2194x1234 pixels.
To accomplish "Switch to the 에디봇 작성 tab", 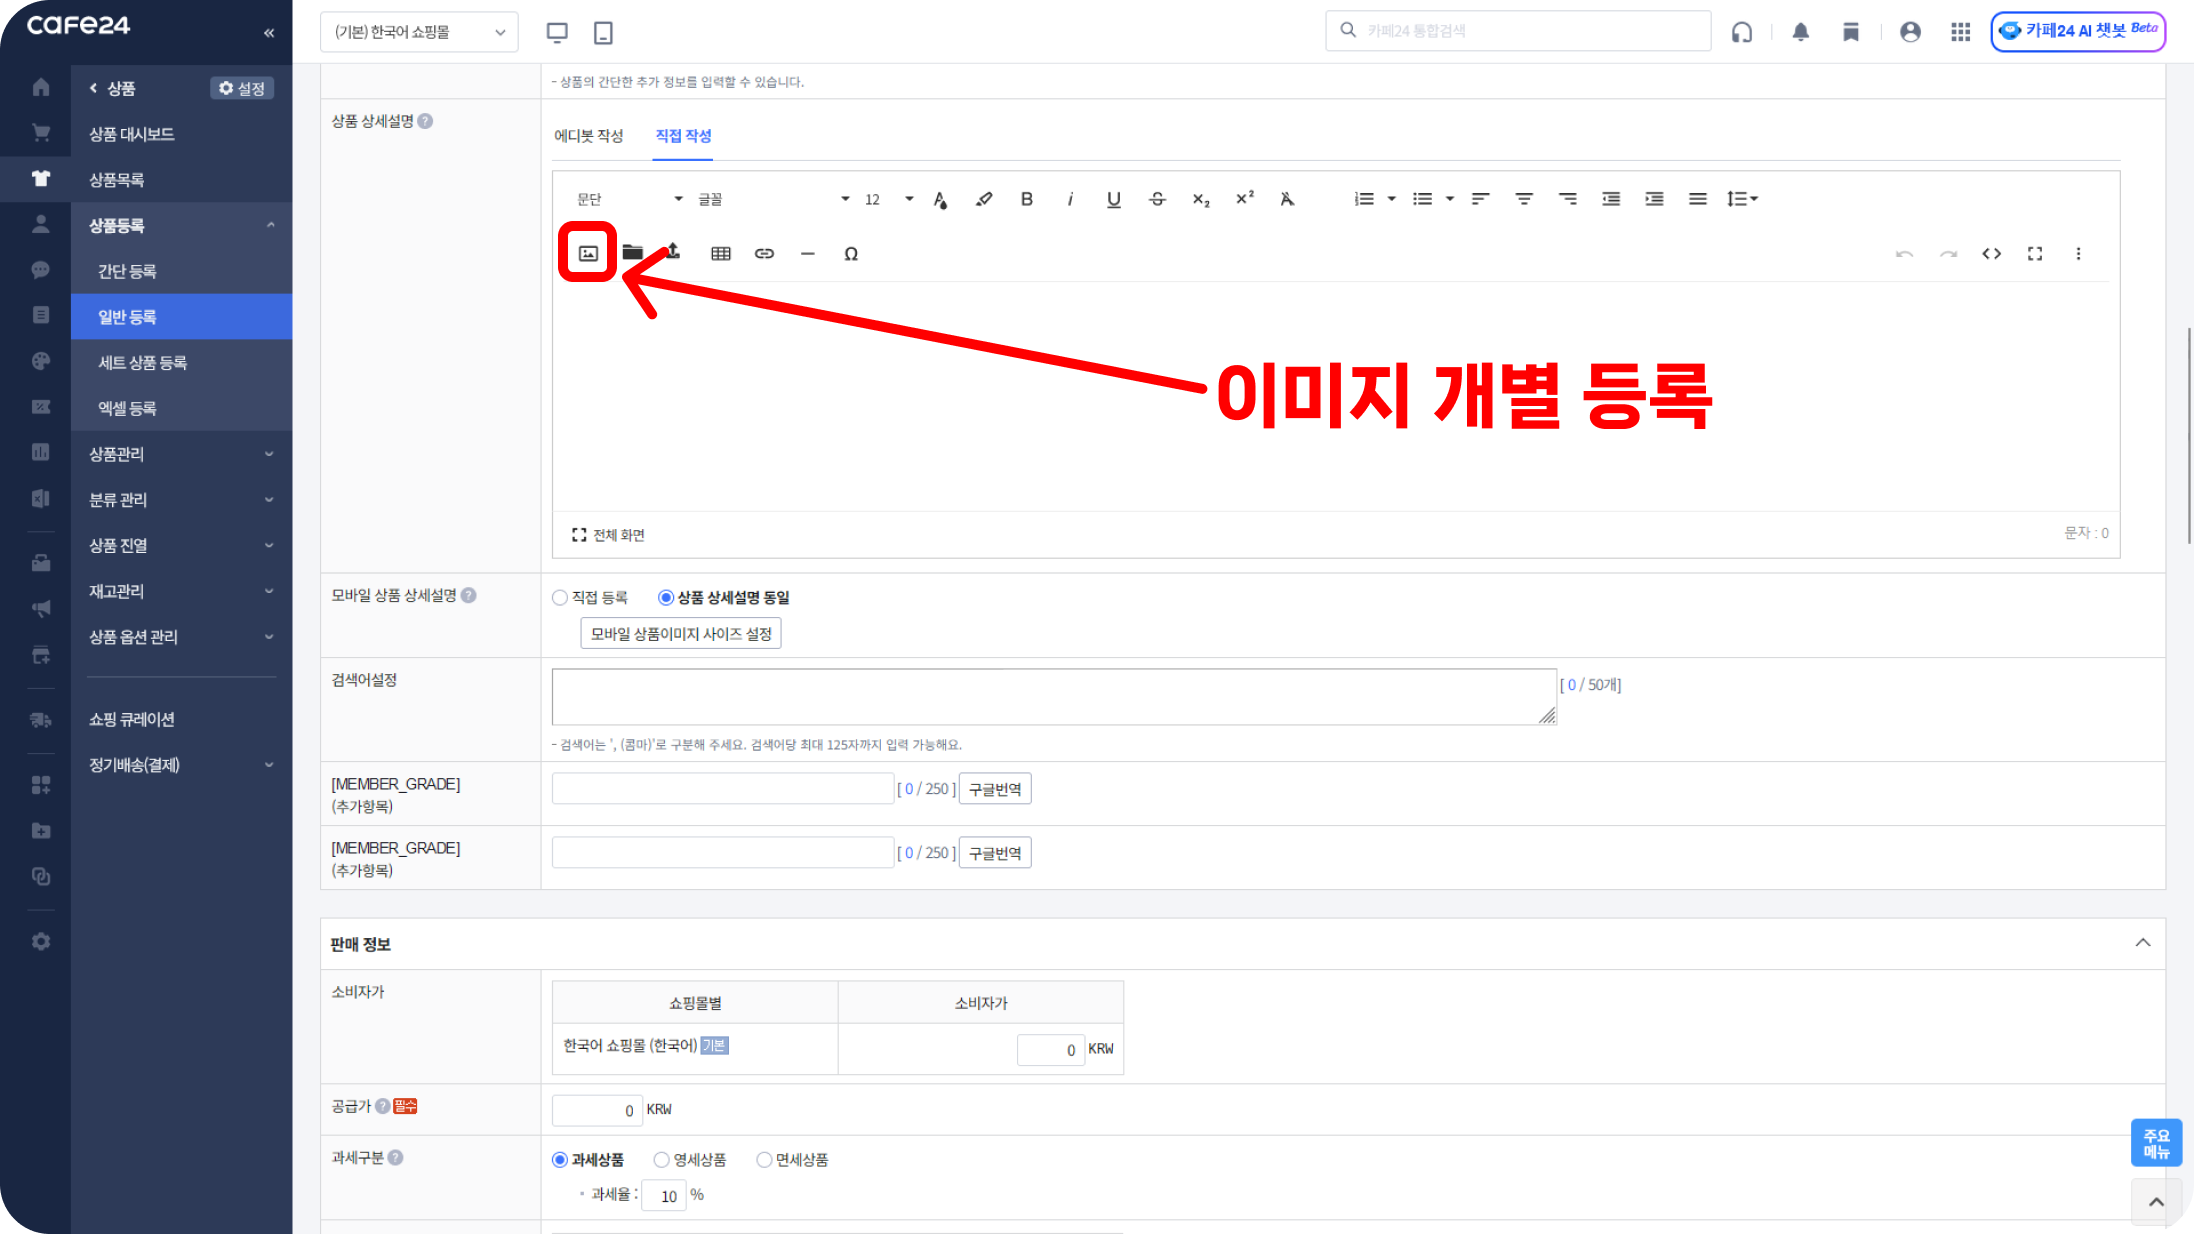I will [x=588, y=136].
